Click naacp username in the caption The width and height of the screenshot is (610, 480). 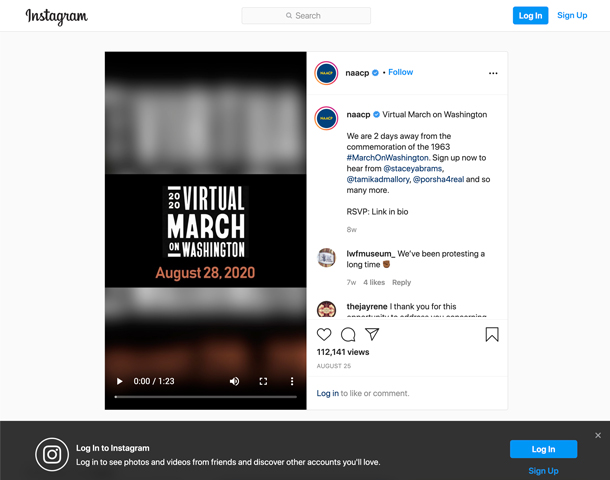coord(358,114)
